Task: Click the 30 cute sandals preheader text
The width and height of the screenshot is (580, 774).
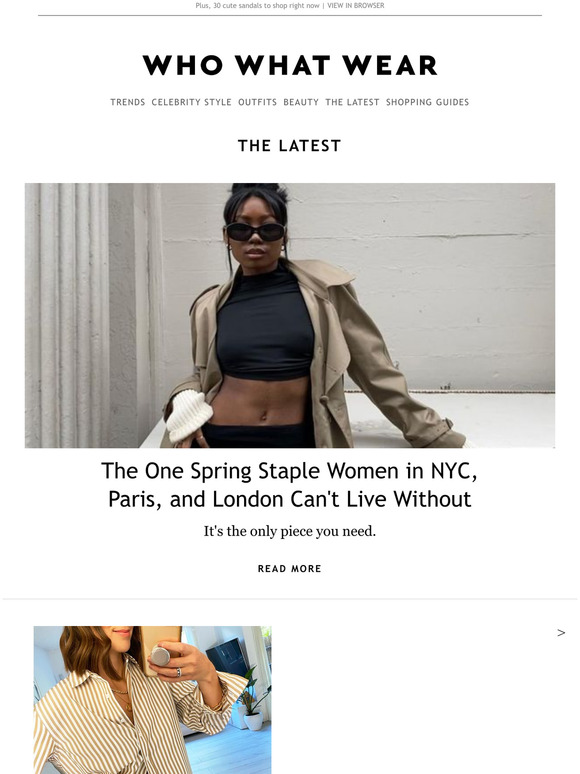Action: (257, 5)
